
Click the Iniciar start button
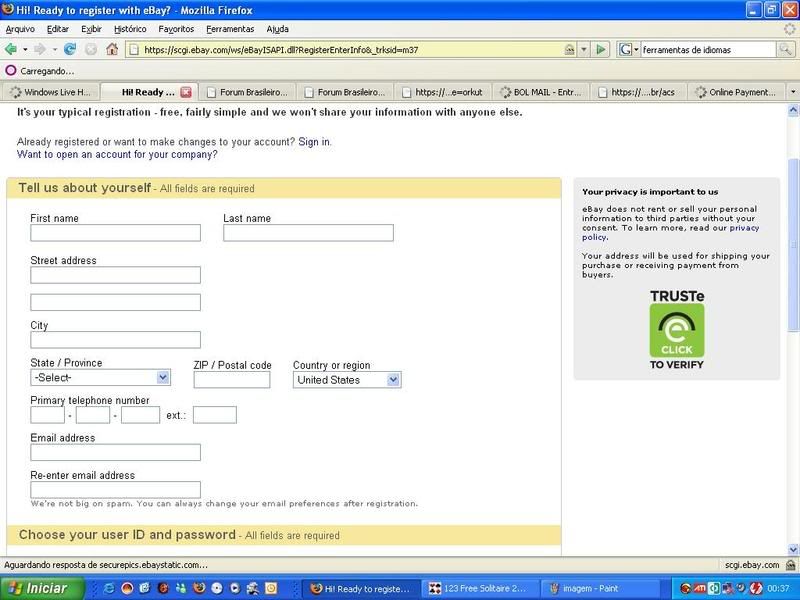(x=42, y=588)
